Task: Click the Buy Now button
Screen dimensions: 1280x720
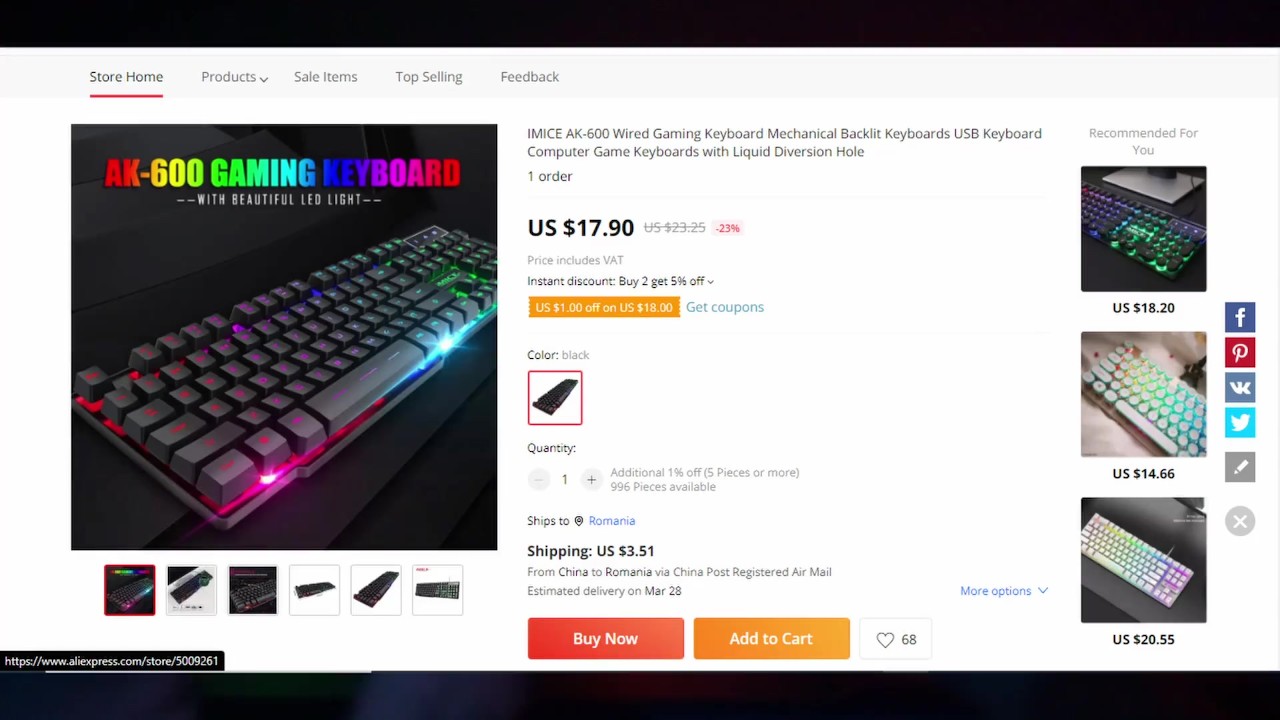Action: click(606, 639)
